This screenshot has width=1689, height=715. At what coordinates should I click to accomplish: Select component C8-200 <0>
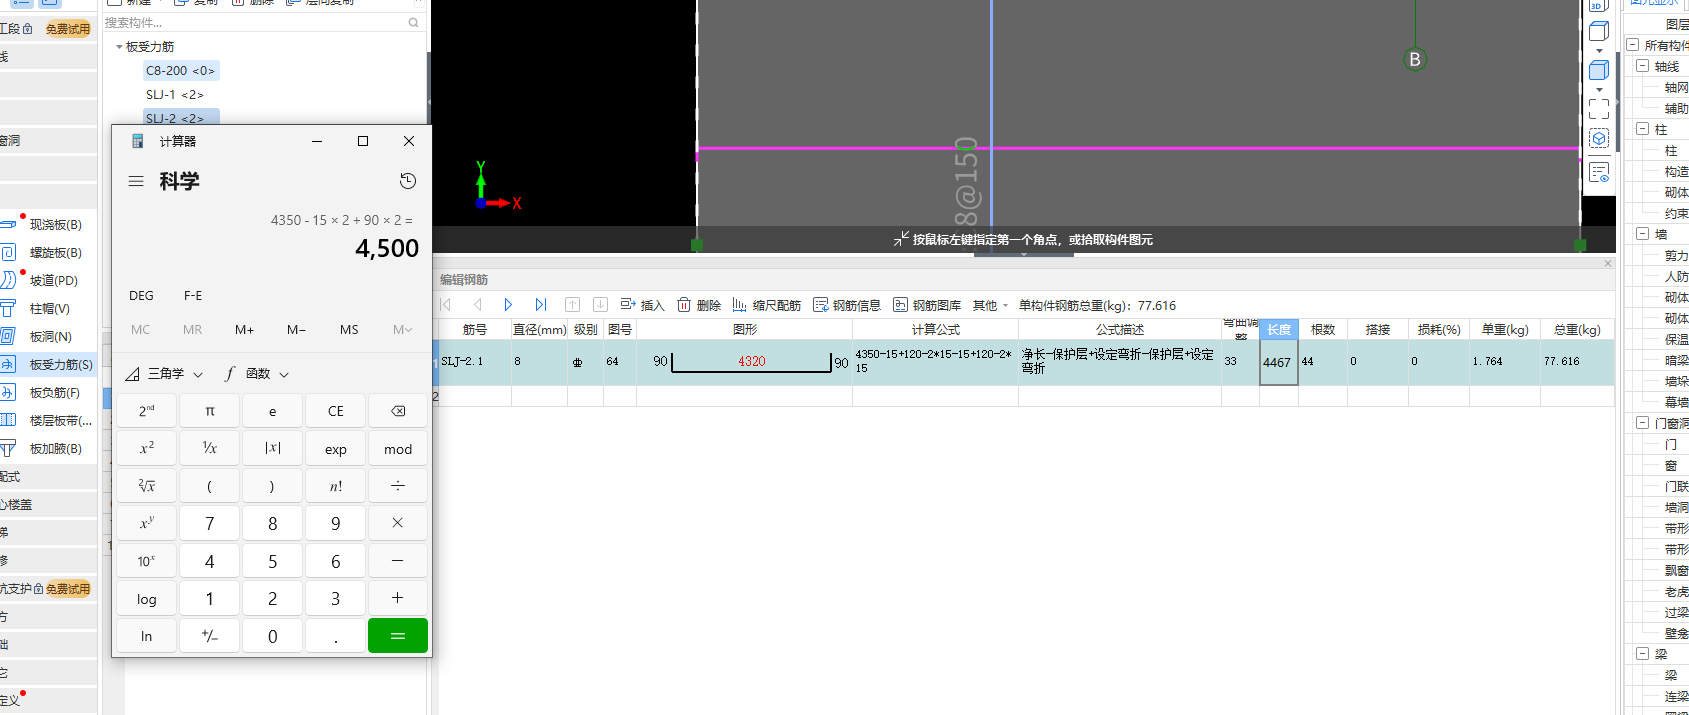coord(180,71)
